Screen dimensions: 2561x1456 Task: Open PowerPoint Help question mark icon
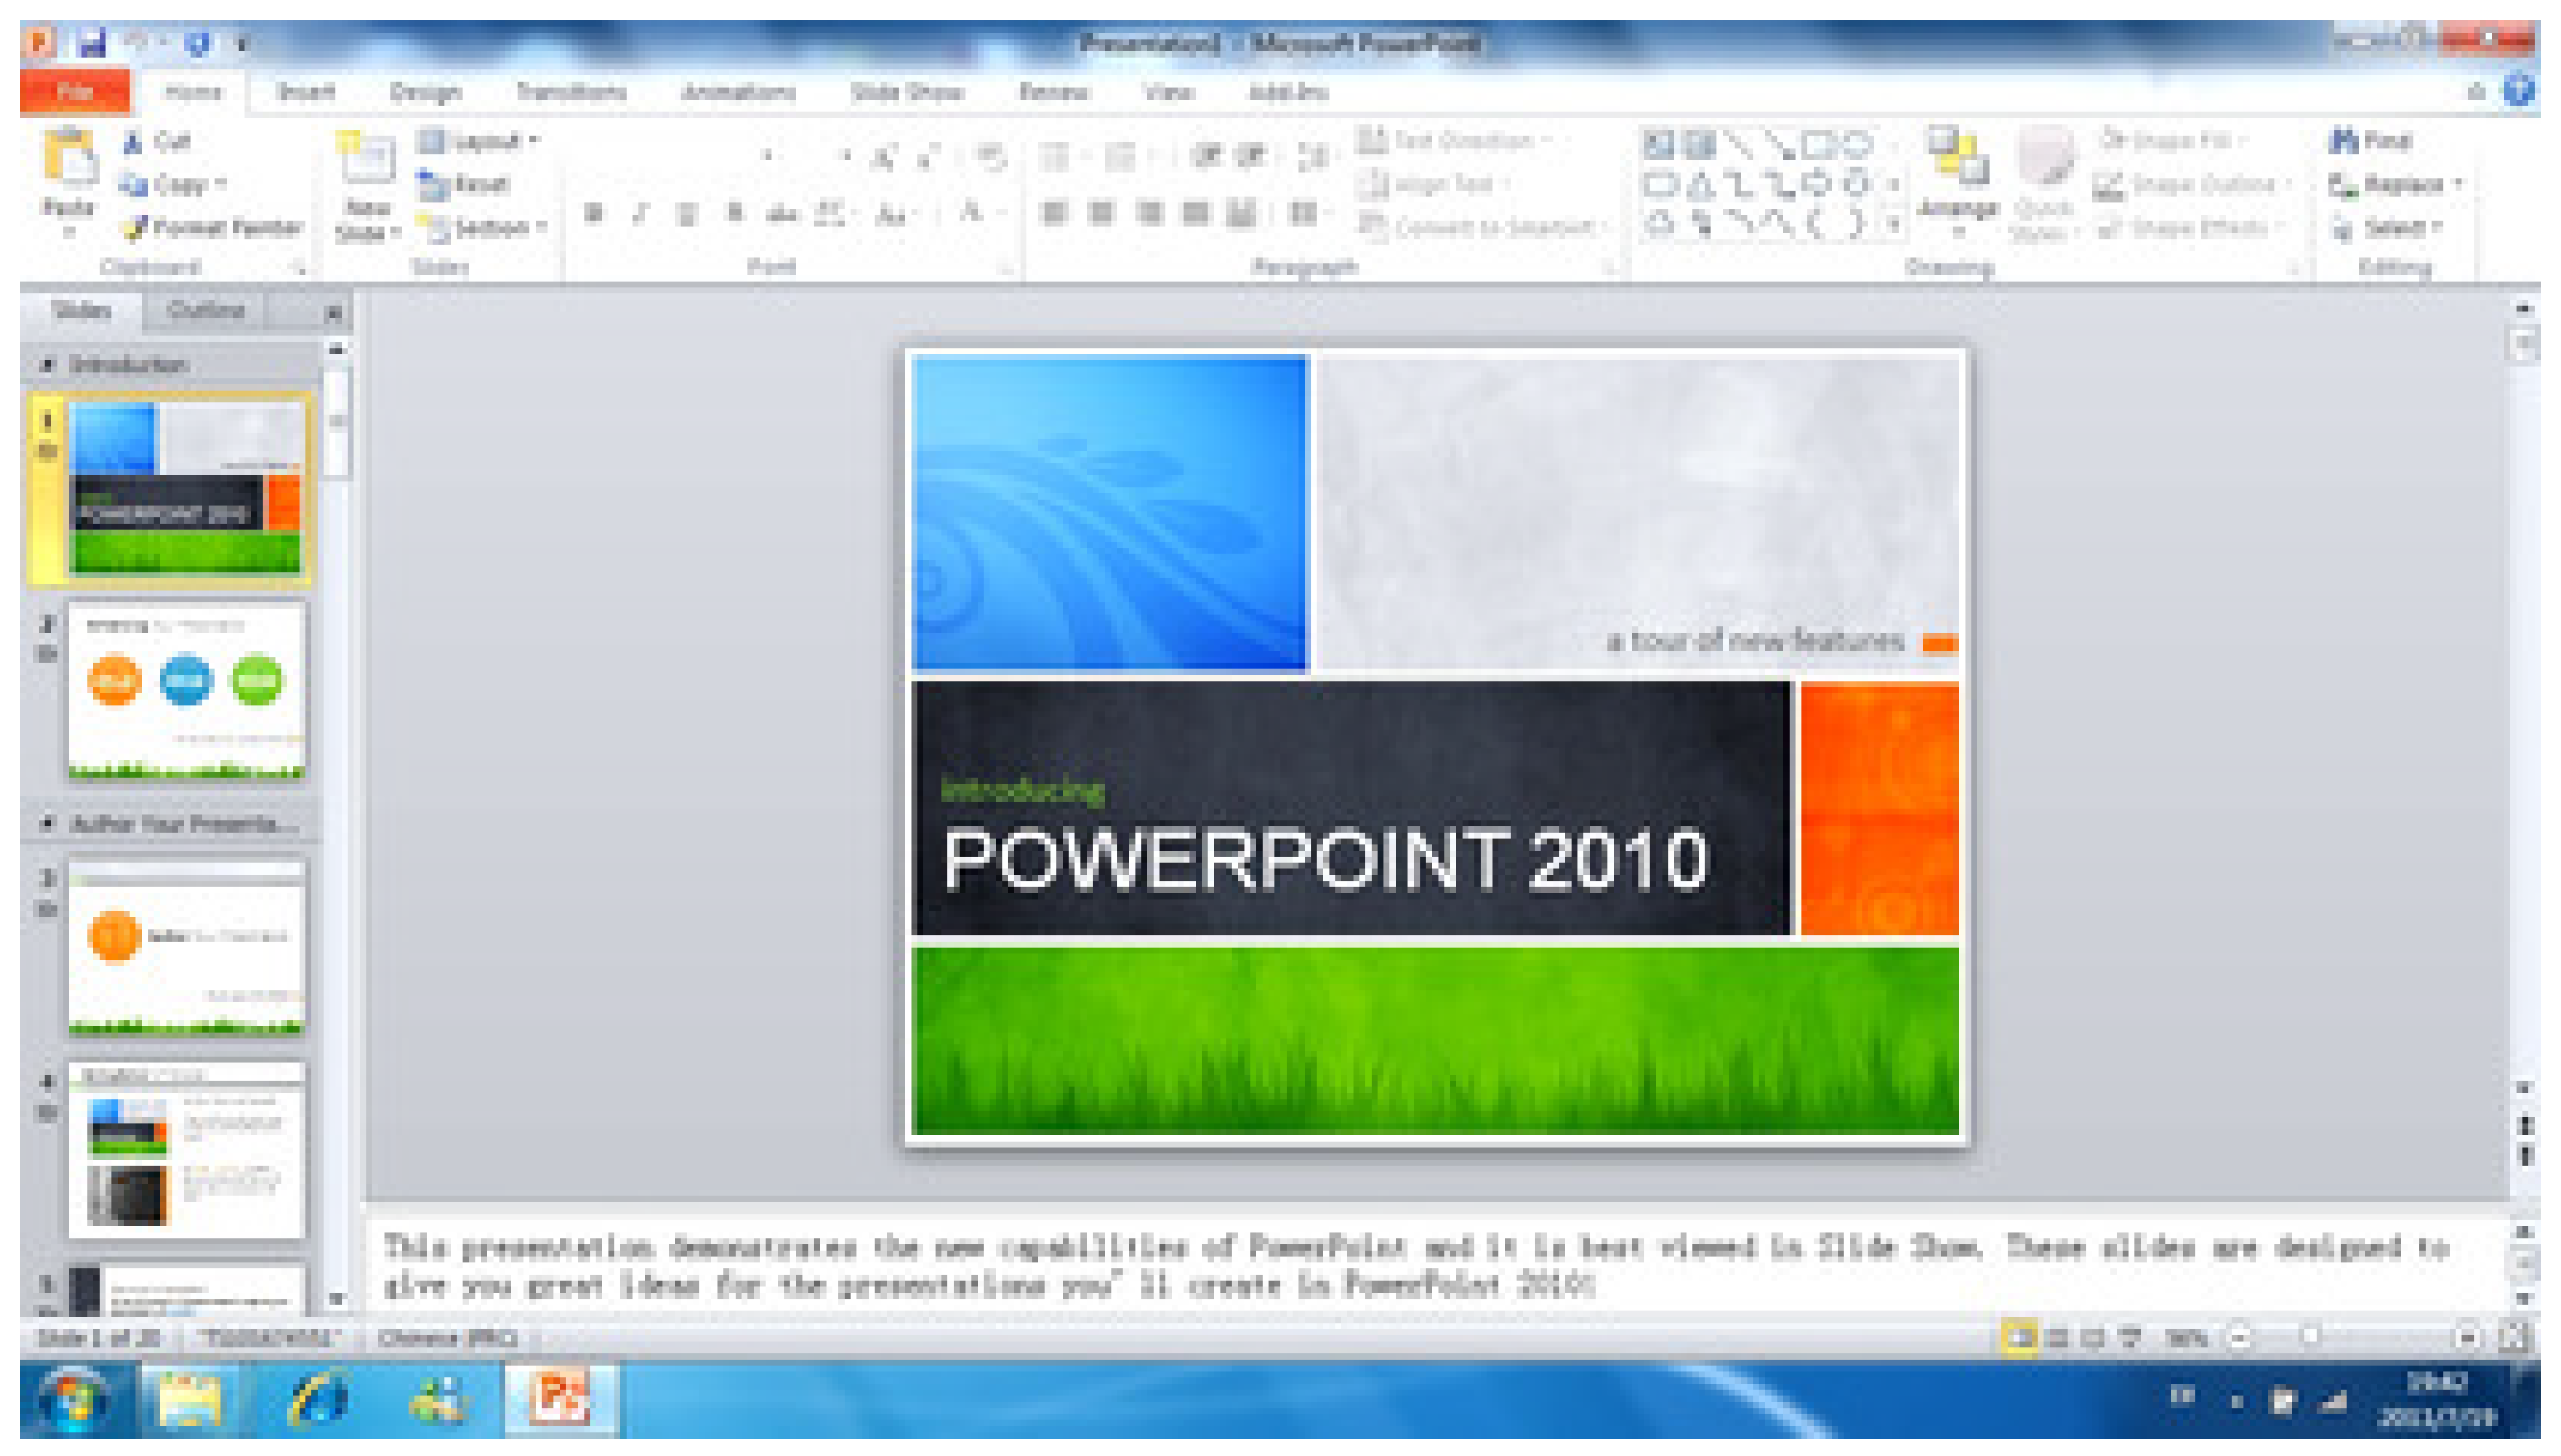click(2518, 92)
